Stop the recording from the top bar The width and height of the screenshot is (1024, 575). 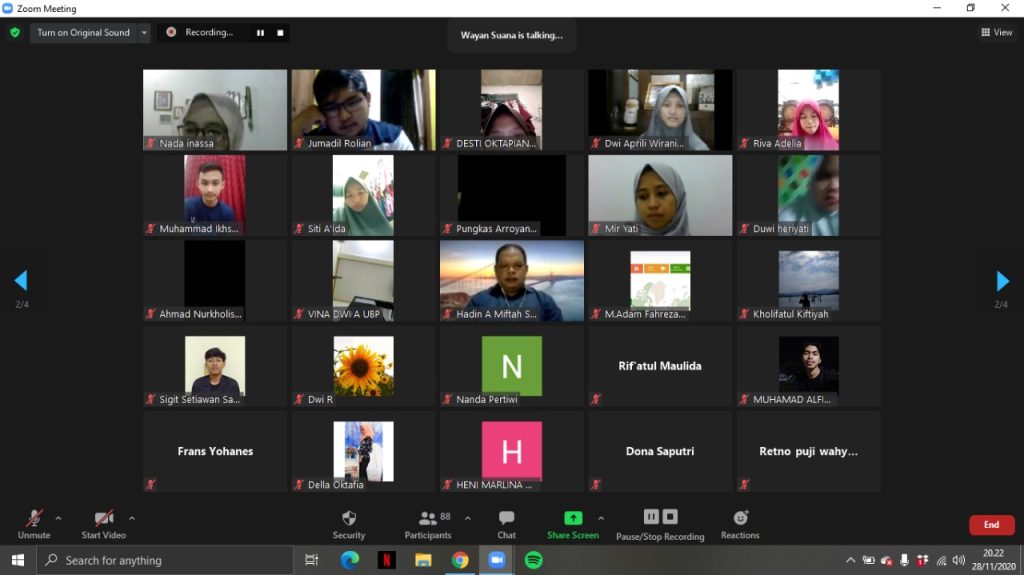coord(281,33)
